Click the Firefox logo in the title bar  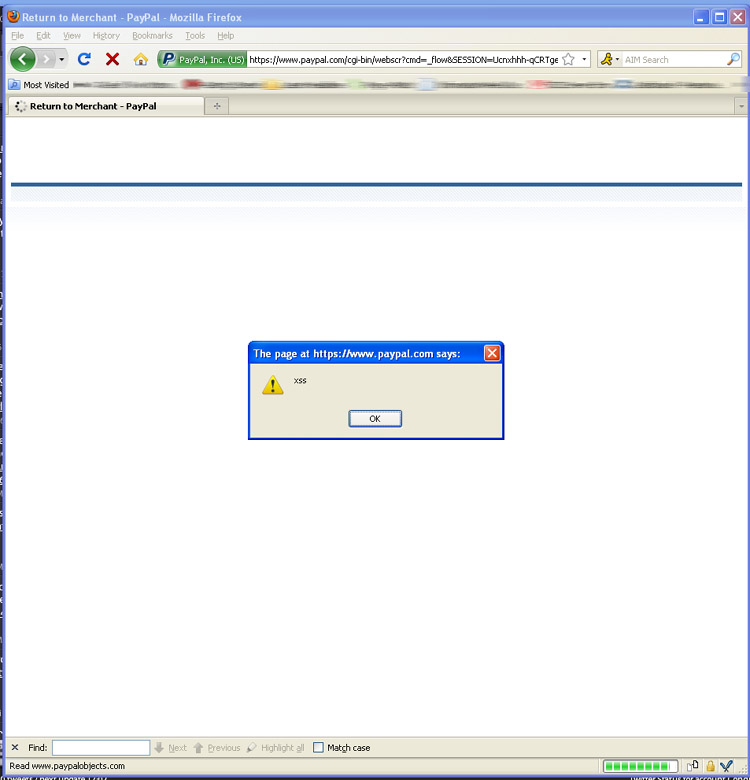(x=13, y=16)
